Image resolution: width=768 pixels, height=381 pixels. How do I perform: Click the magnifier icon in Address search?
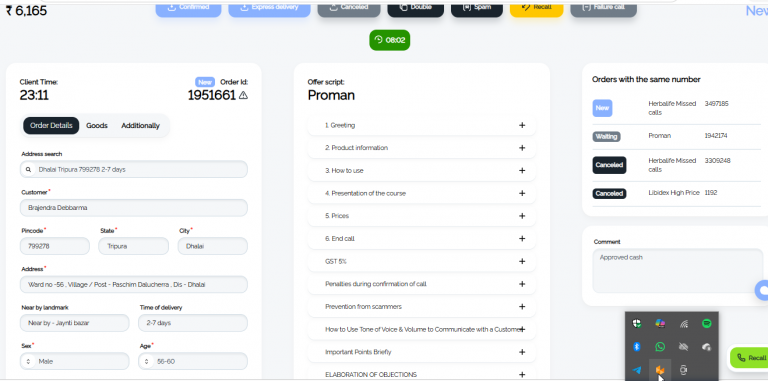point(28,169)
